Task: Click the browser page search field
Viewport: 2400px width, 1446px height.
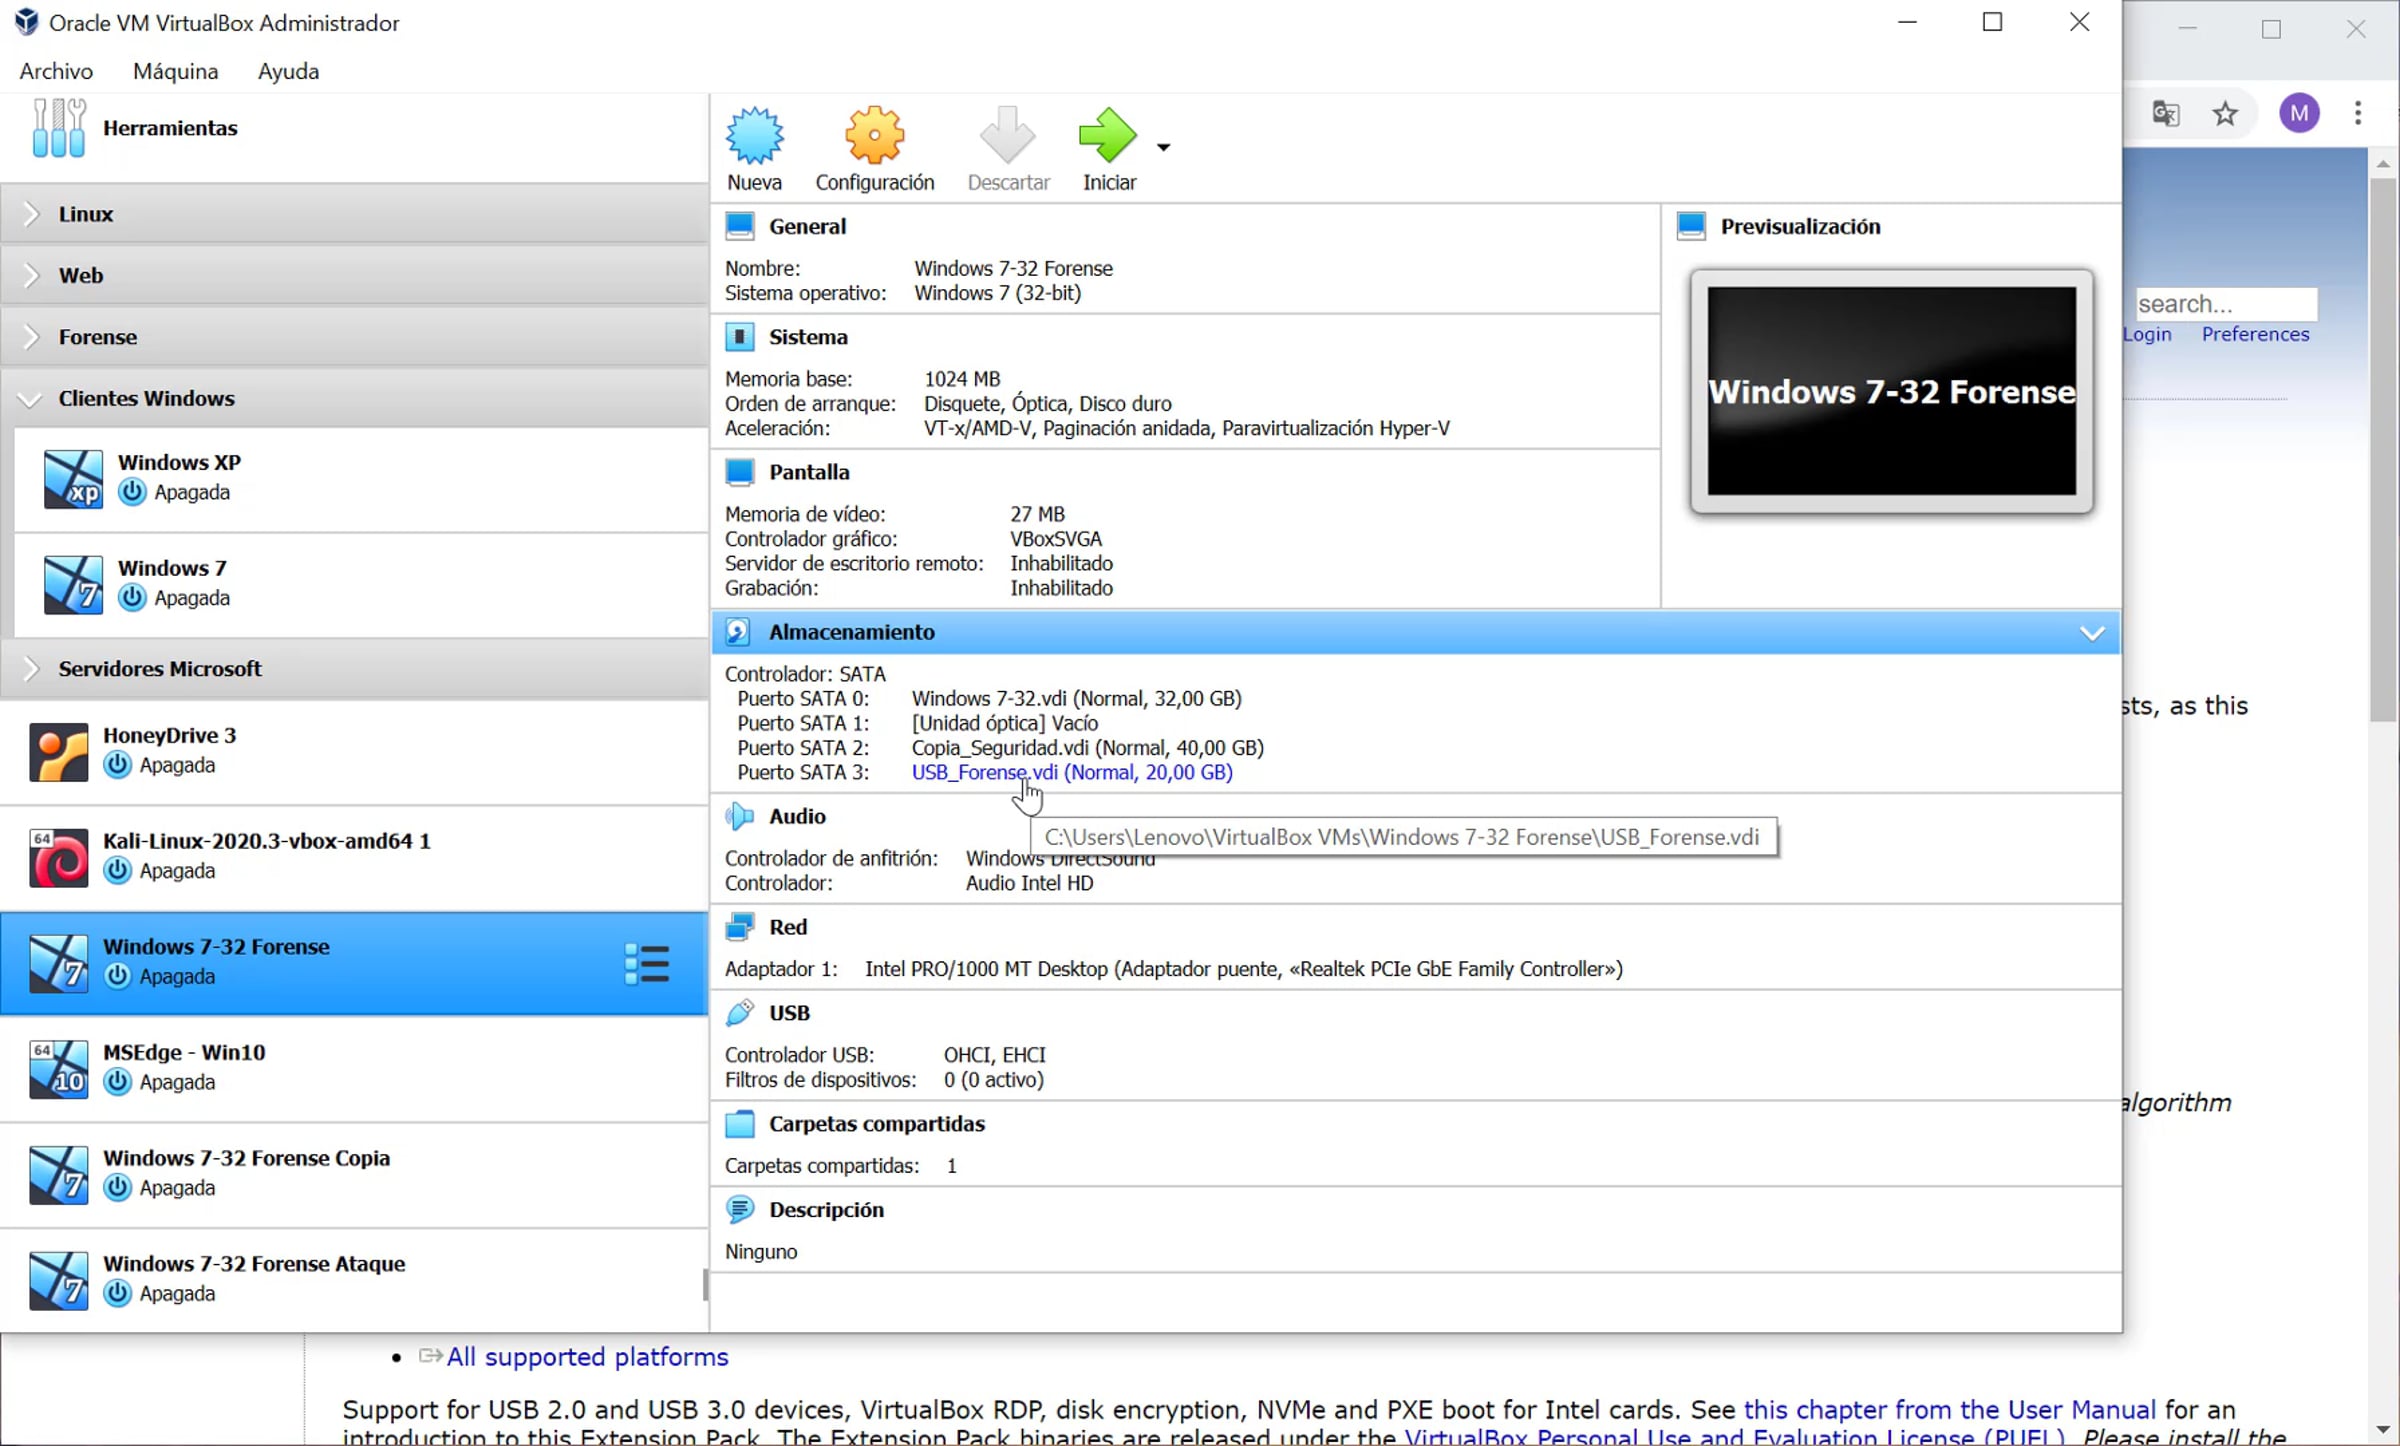Action: pos(2224,304)
